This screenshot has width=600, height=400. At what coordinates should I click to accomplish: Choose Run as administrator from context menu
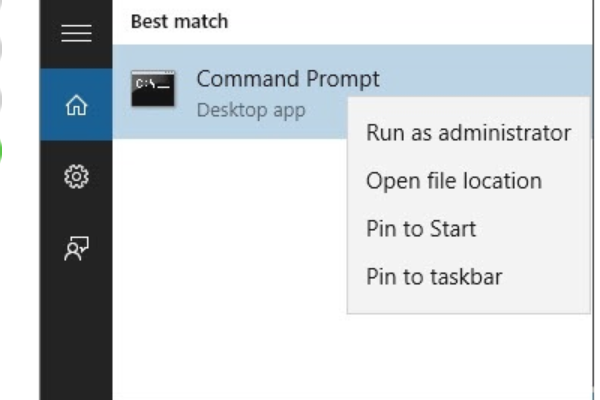pyautogui.click(x=468, y=133)
